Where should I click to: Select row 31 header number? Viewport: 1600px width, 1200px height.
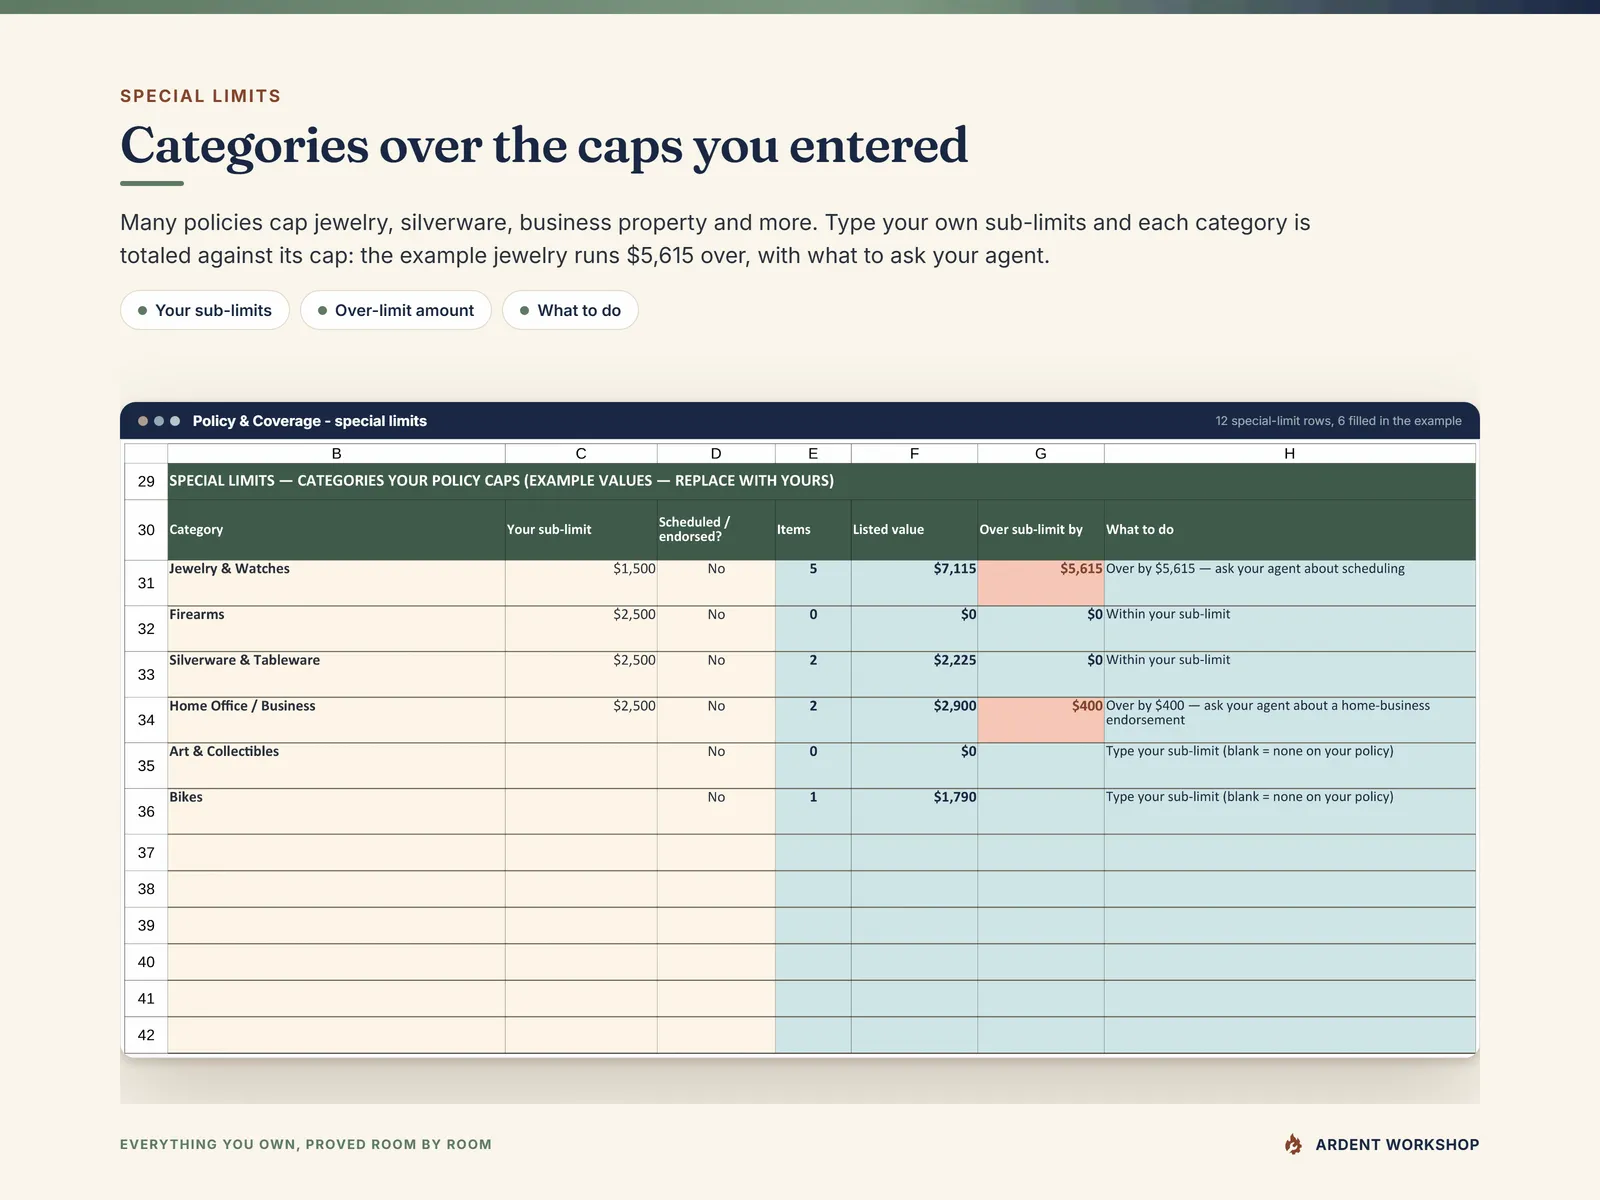pyautogui.click(x=146, y=583)
